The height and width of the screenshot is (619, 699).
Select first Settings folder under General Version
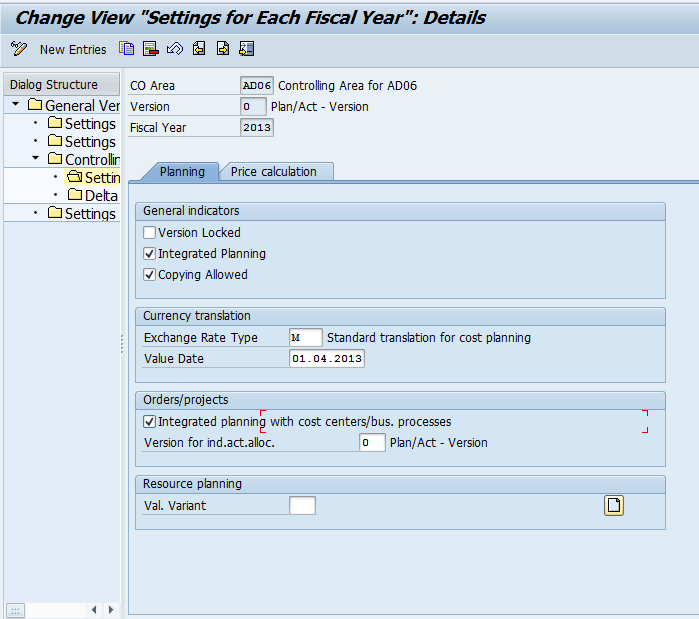(x=82, y=123)
